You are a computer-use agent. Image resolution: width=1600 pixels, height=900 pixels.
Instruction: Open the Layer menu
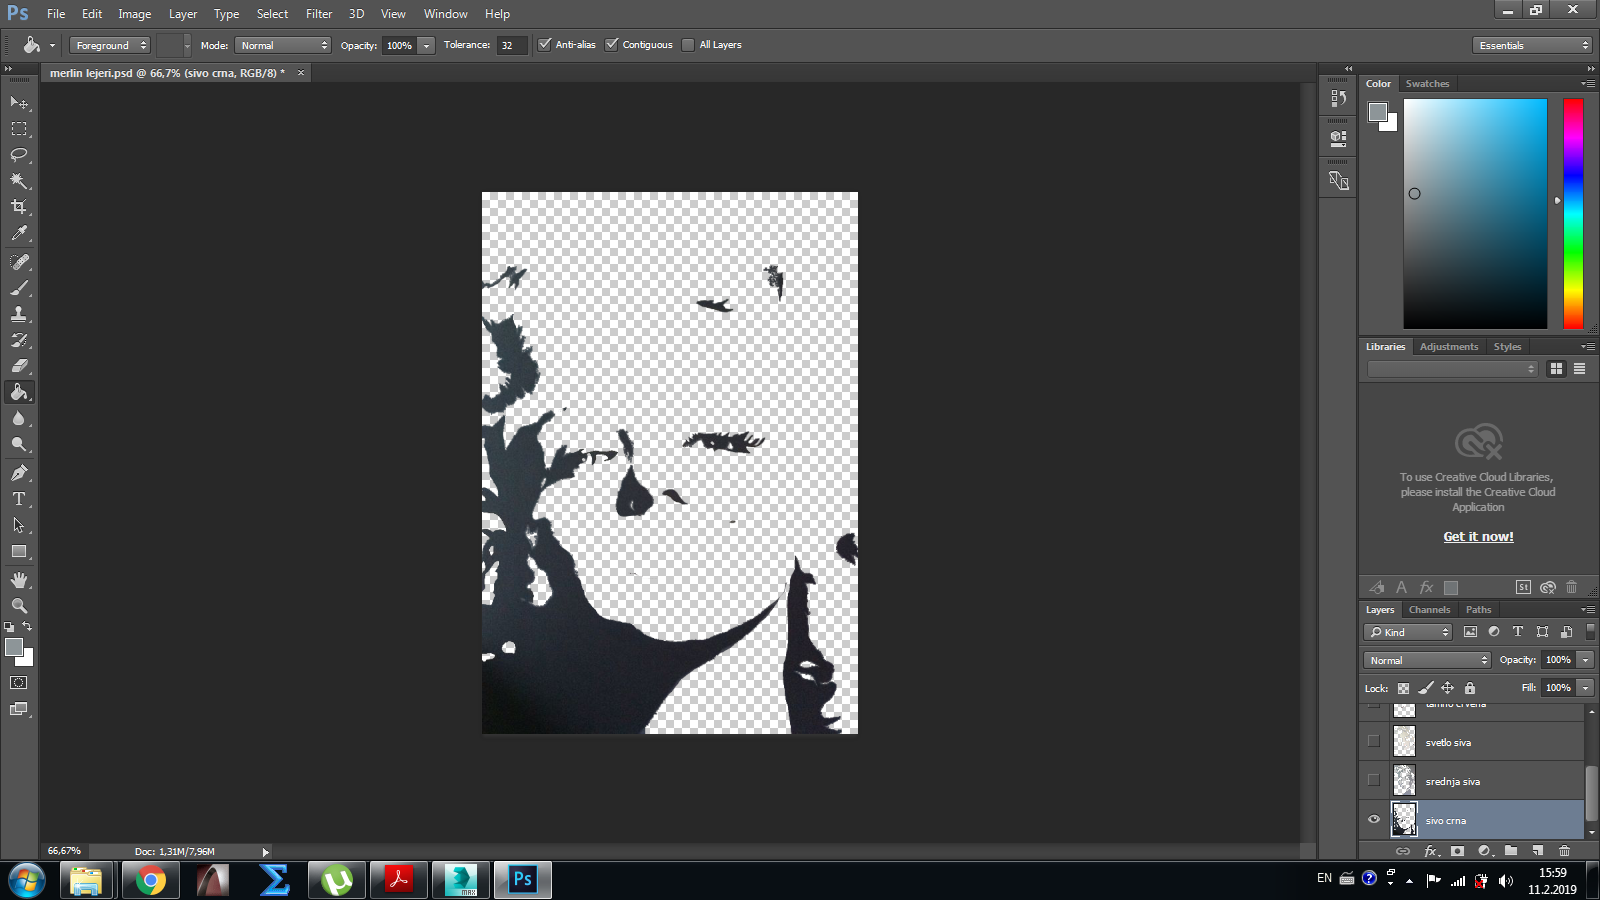pos(183,14)
